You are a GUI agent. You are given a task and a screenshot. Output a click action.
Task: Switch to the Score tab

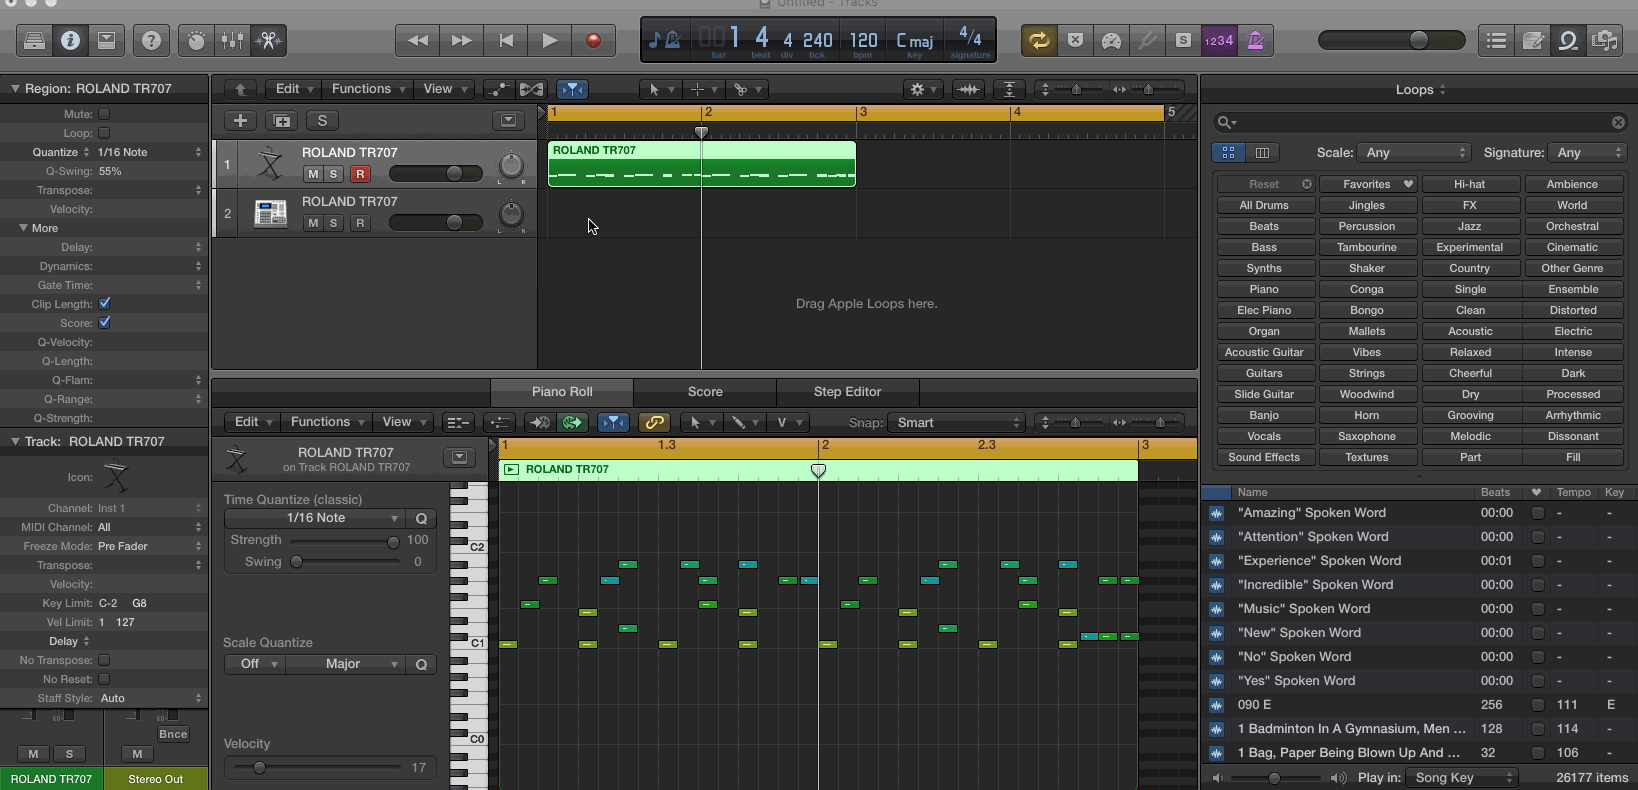click(x=705, y=392)
